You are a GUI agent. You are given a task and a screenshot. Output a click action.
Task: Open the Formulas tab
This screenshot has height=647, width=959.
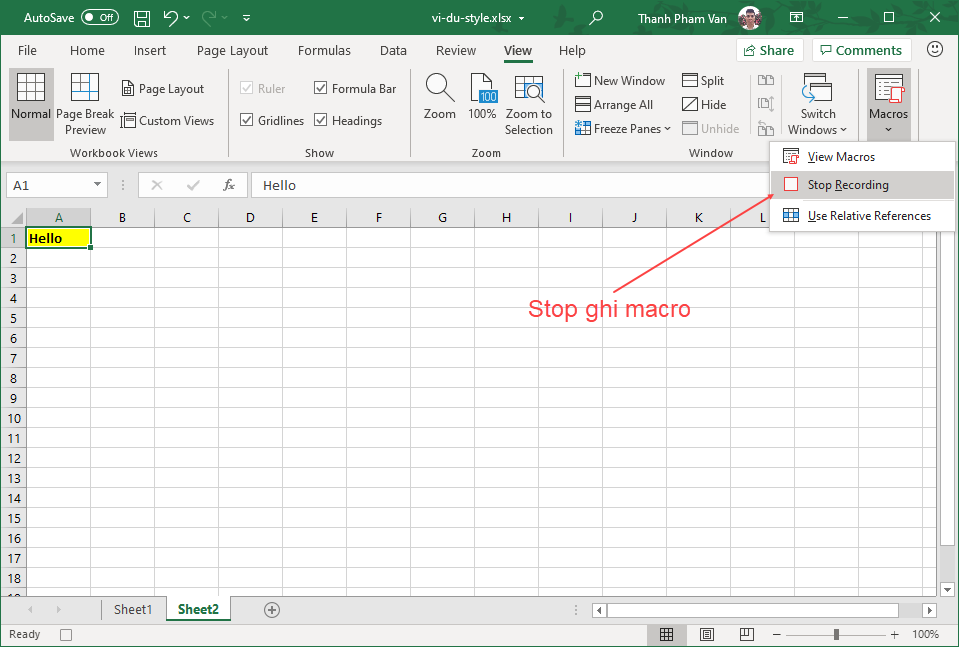point(324,51)
